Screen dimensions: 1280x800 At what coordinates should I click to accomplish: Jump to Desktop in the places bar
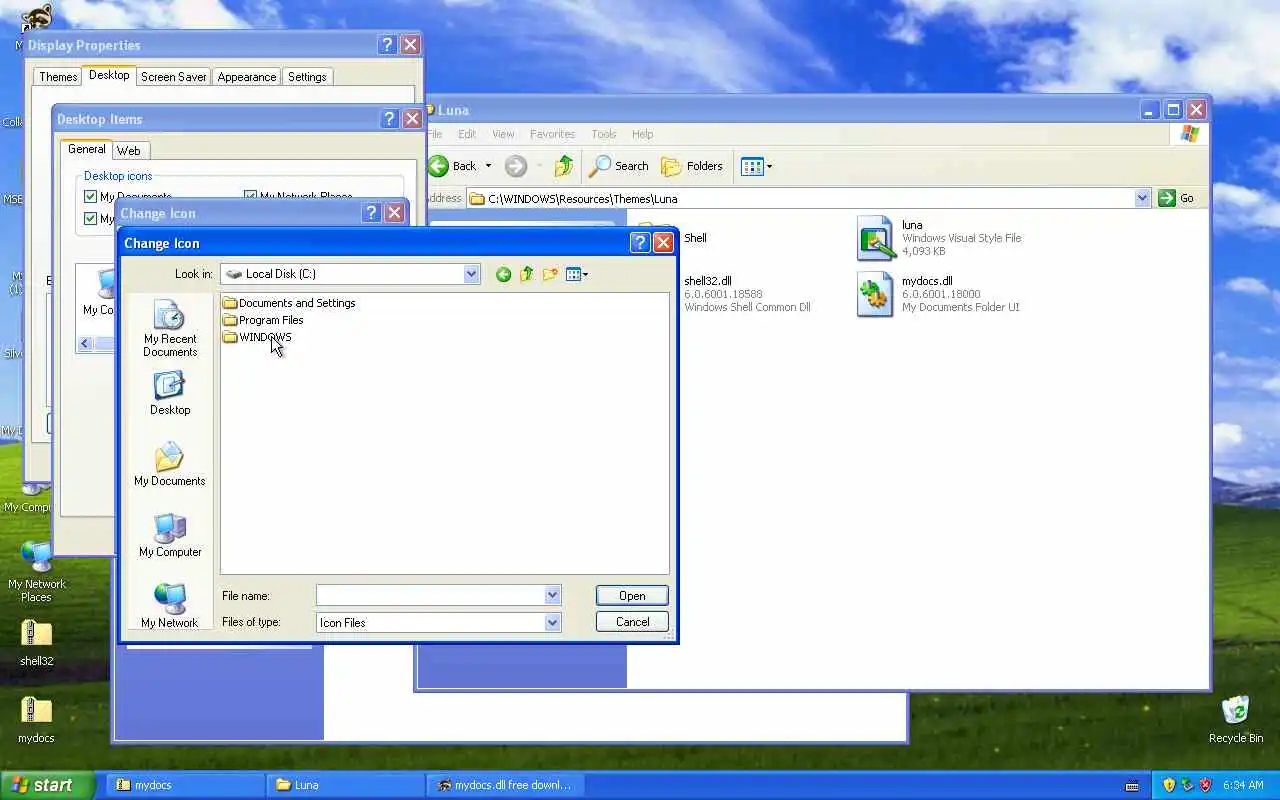(170, 393)
